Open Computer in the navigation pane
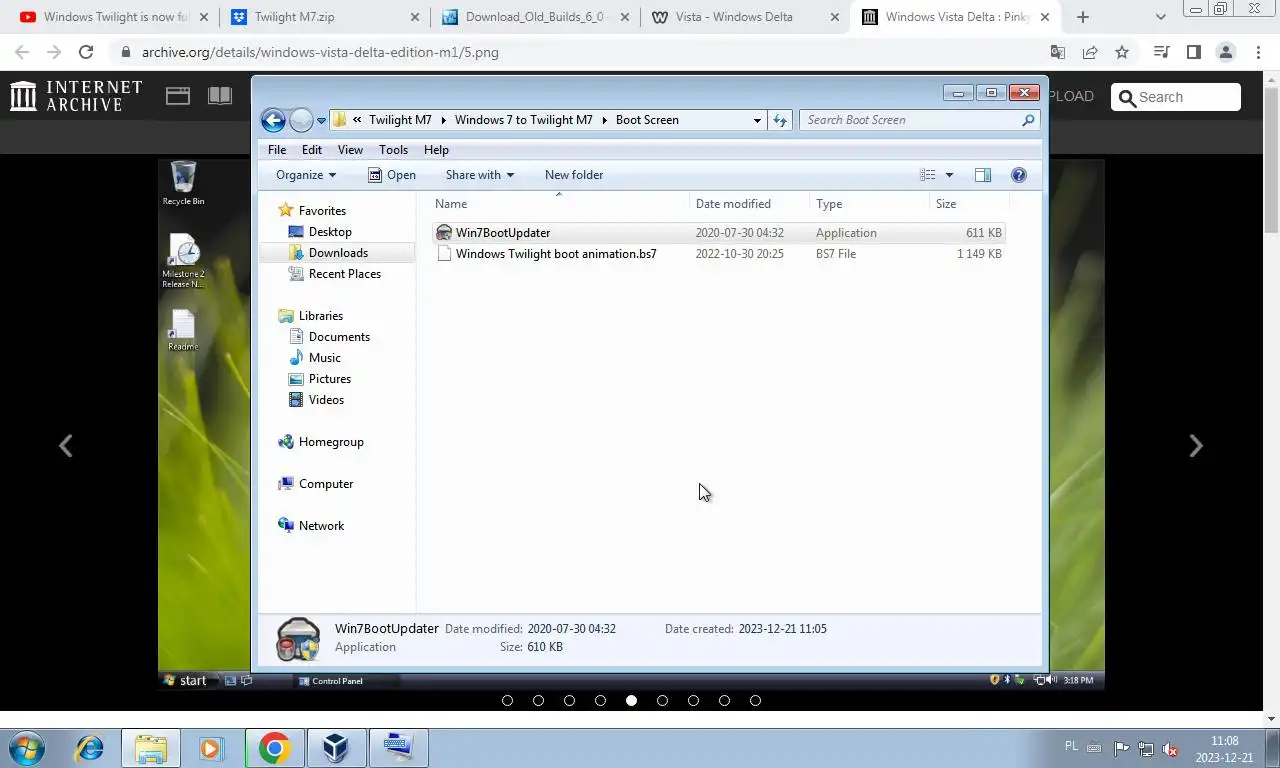Screen dimensions: 1280x768 click(326, 484)
